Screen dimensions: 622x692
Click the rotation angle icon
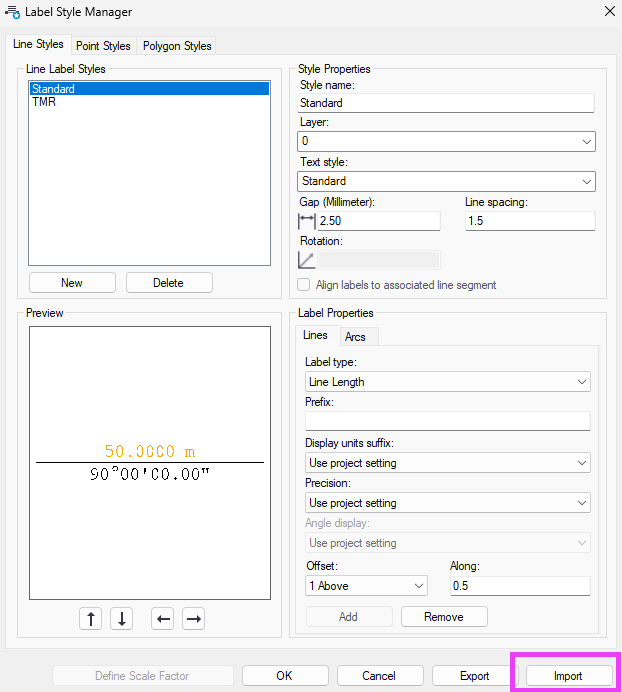(306, 260)
